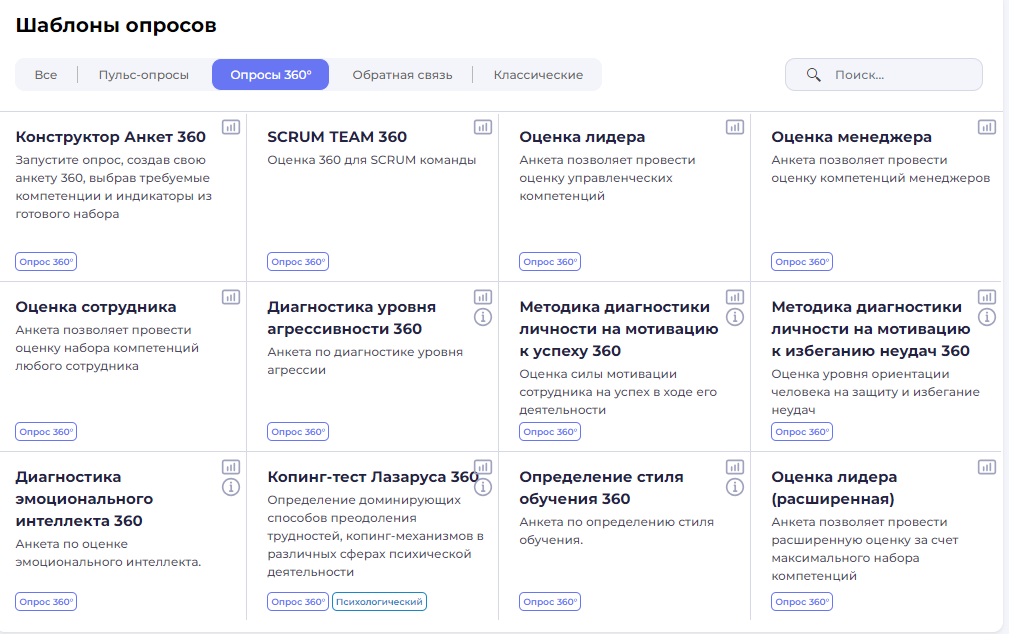The height and width of the screenshot is (634, 1009).
Task: Switch to the Пульс-опросы tab
Action: click(144, 75)
